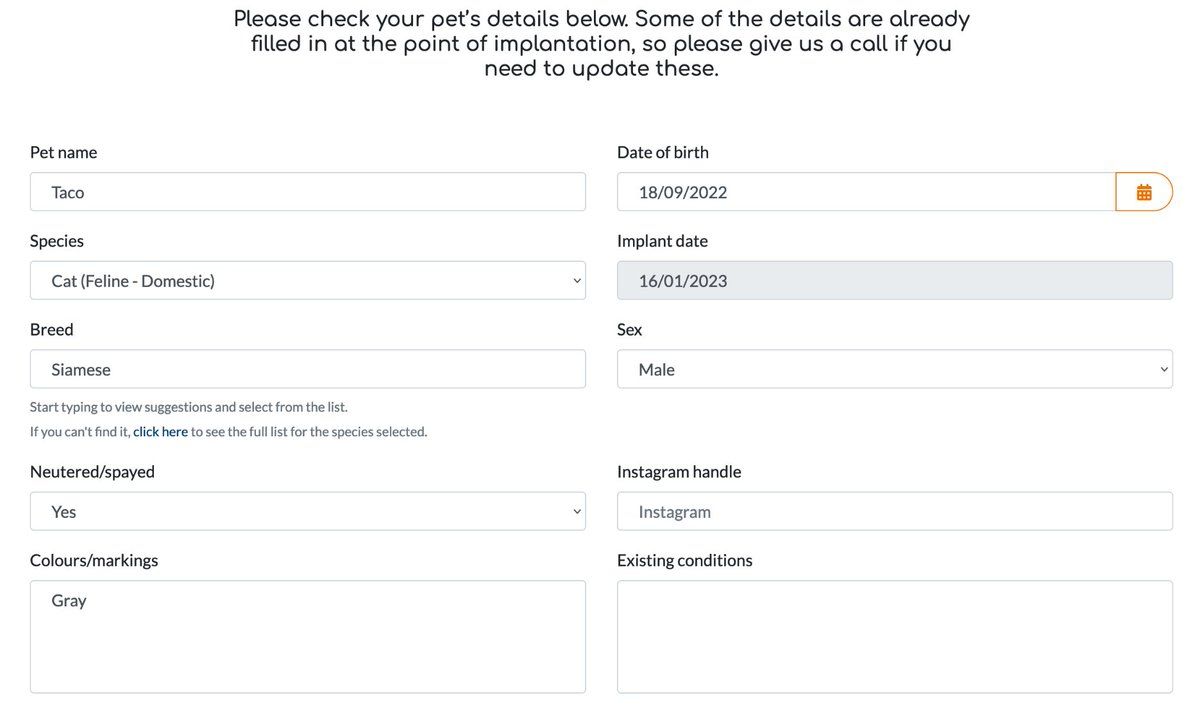Viewport: 1200px width, 711px height.
Task: Click the 'Instagram handle' label
Action: (x=679, y=472)
